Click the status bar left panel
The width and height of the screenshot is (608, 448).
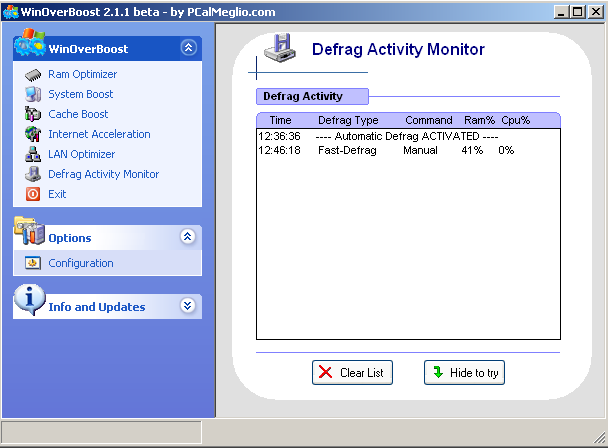point(102,432)
